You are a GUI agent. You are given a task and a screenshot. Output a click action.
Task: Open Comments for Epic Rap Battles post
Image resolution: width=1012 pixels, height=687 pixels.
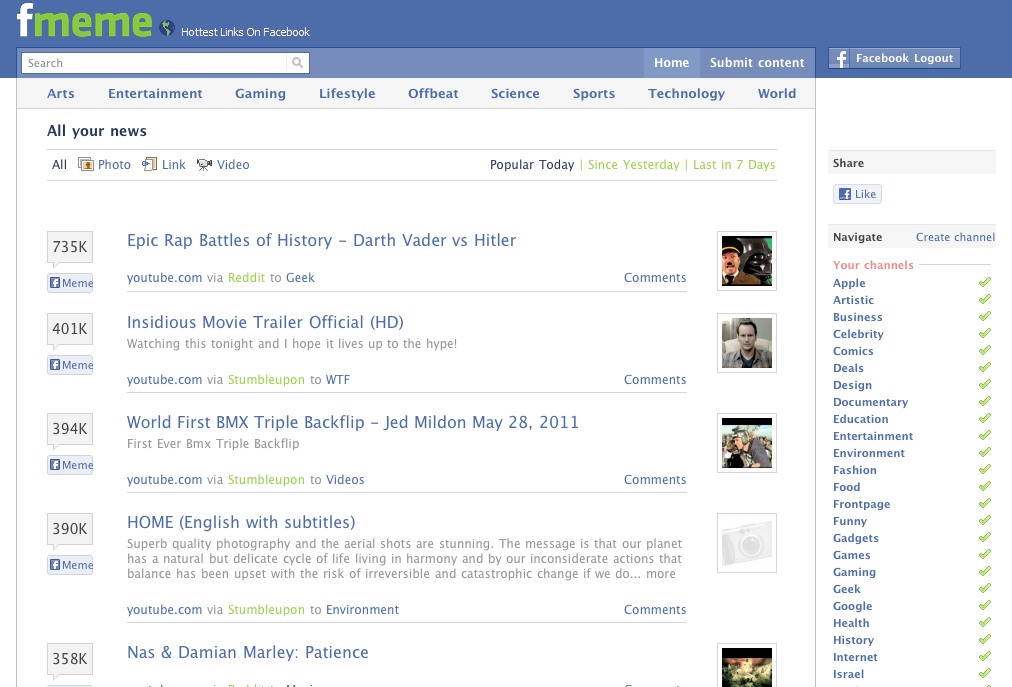655,278
